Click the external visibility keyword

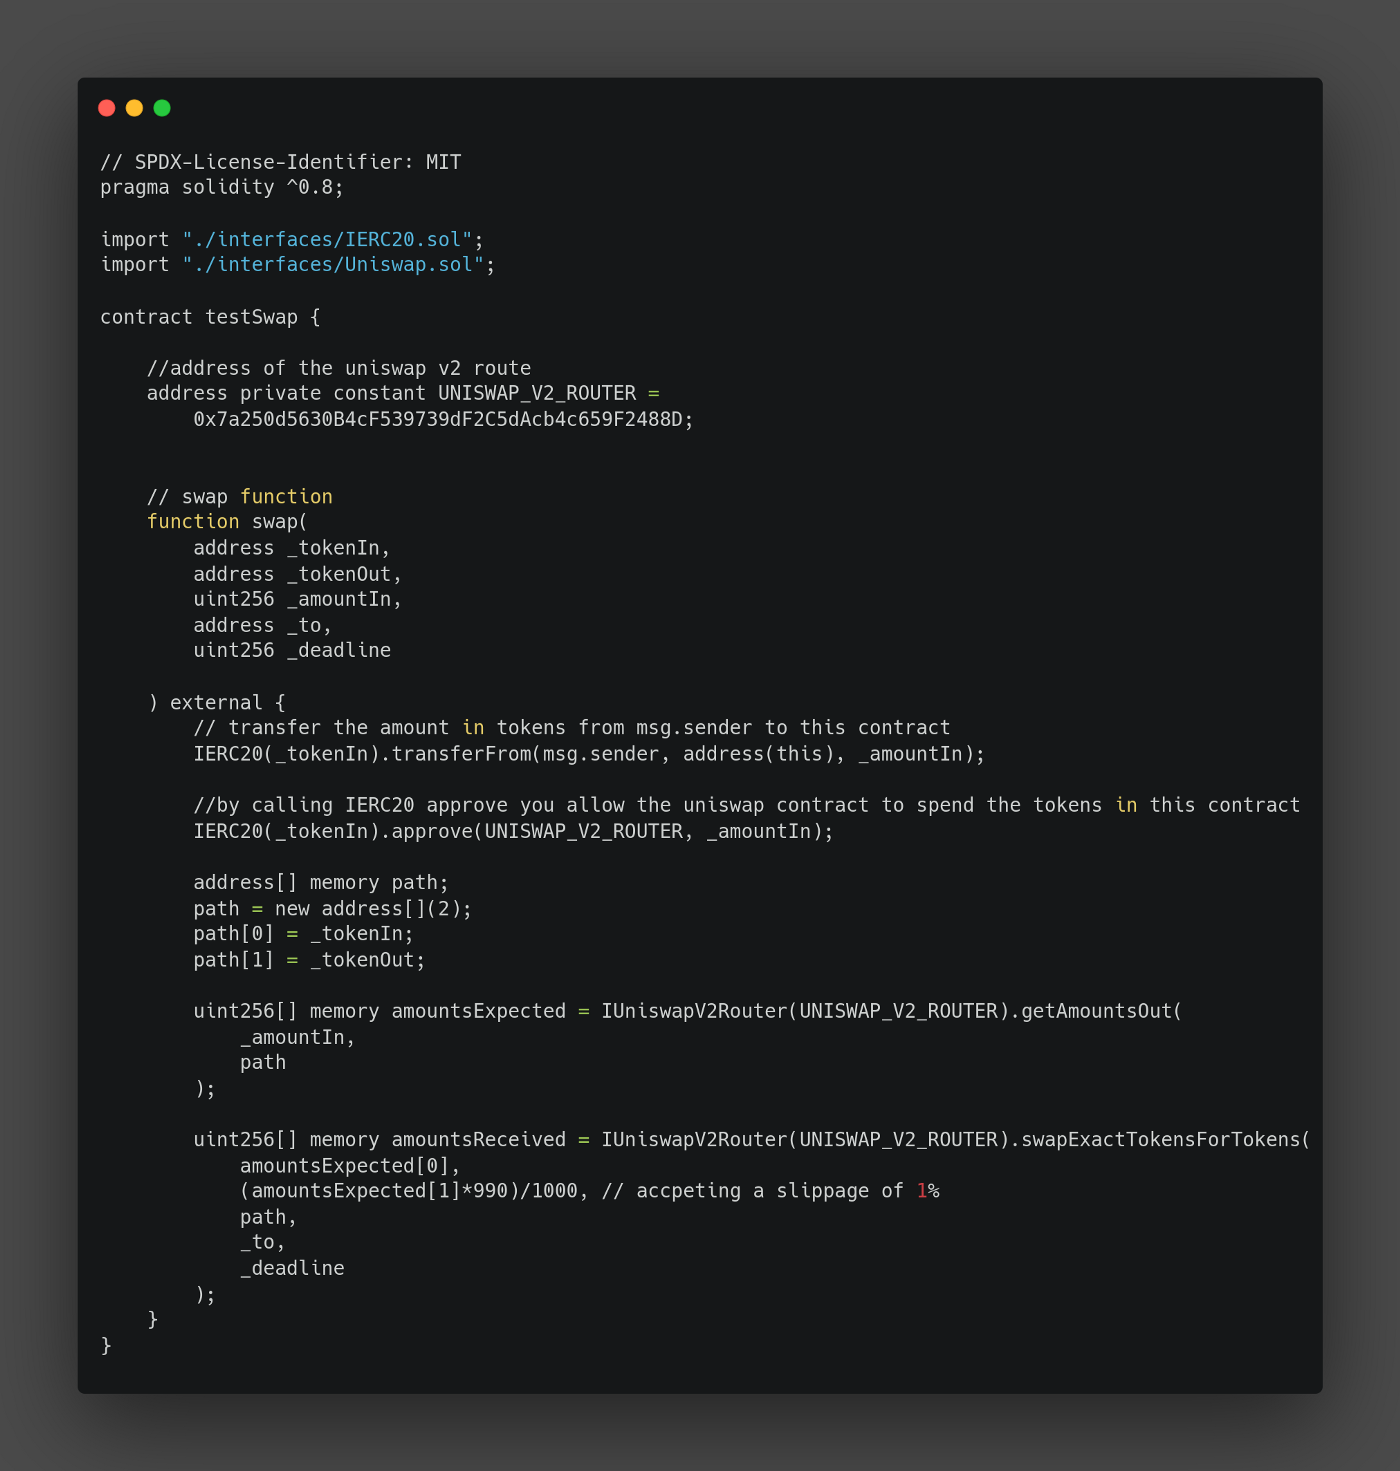tap(216, 702)
